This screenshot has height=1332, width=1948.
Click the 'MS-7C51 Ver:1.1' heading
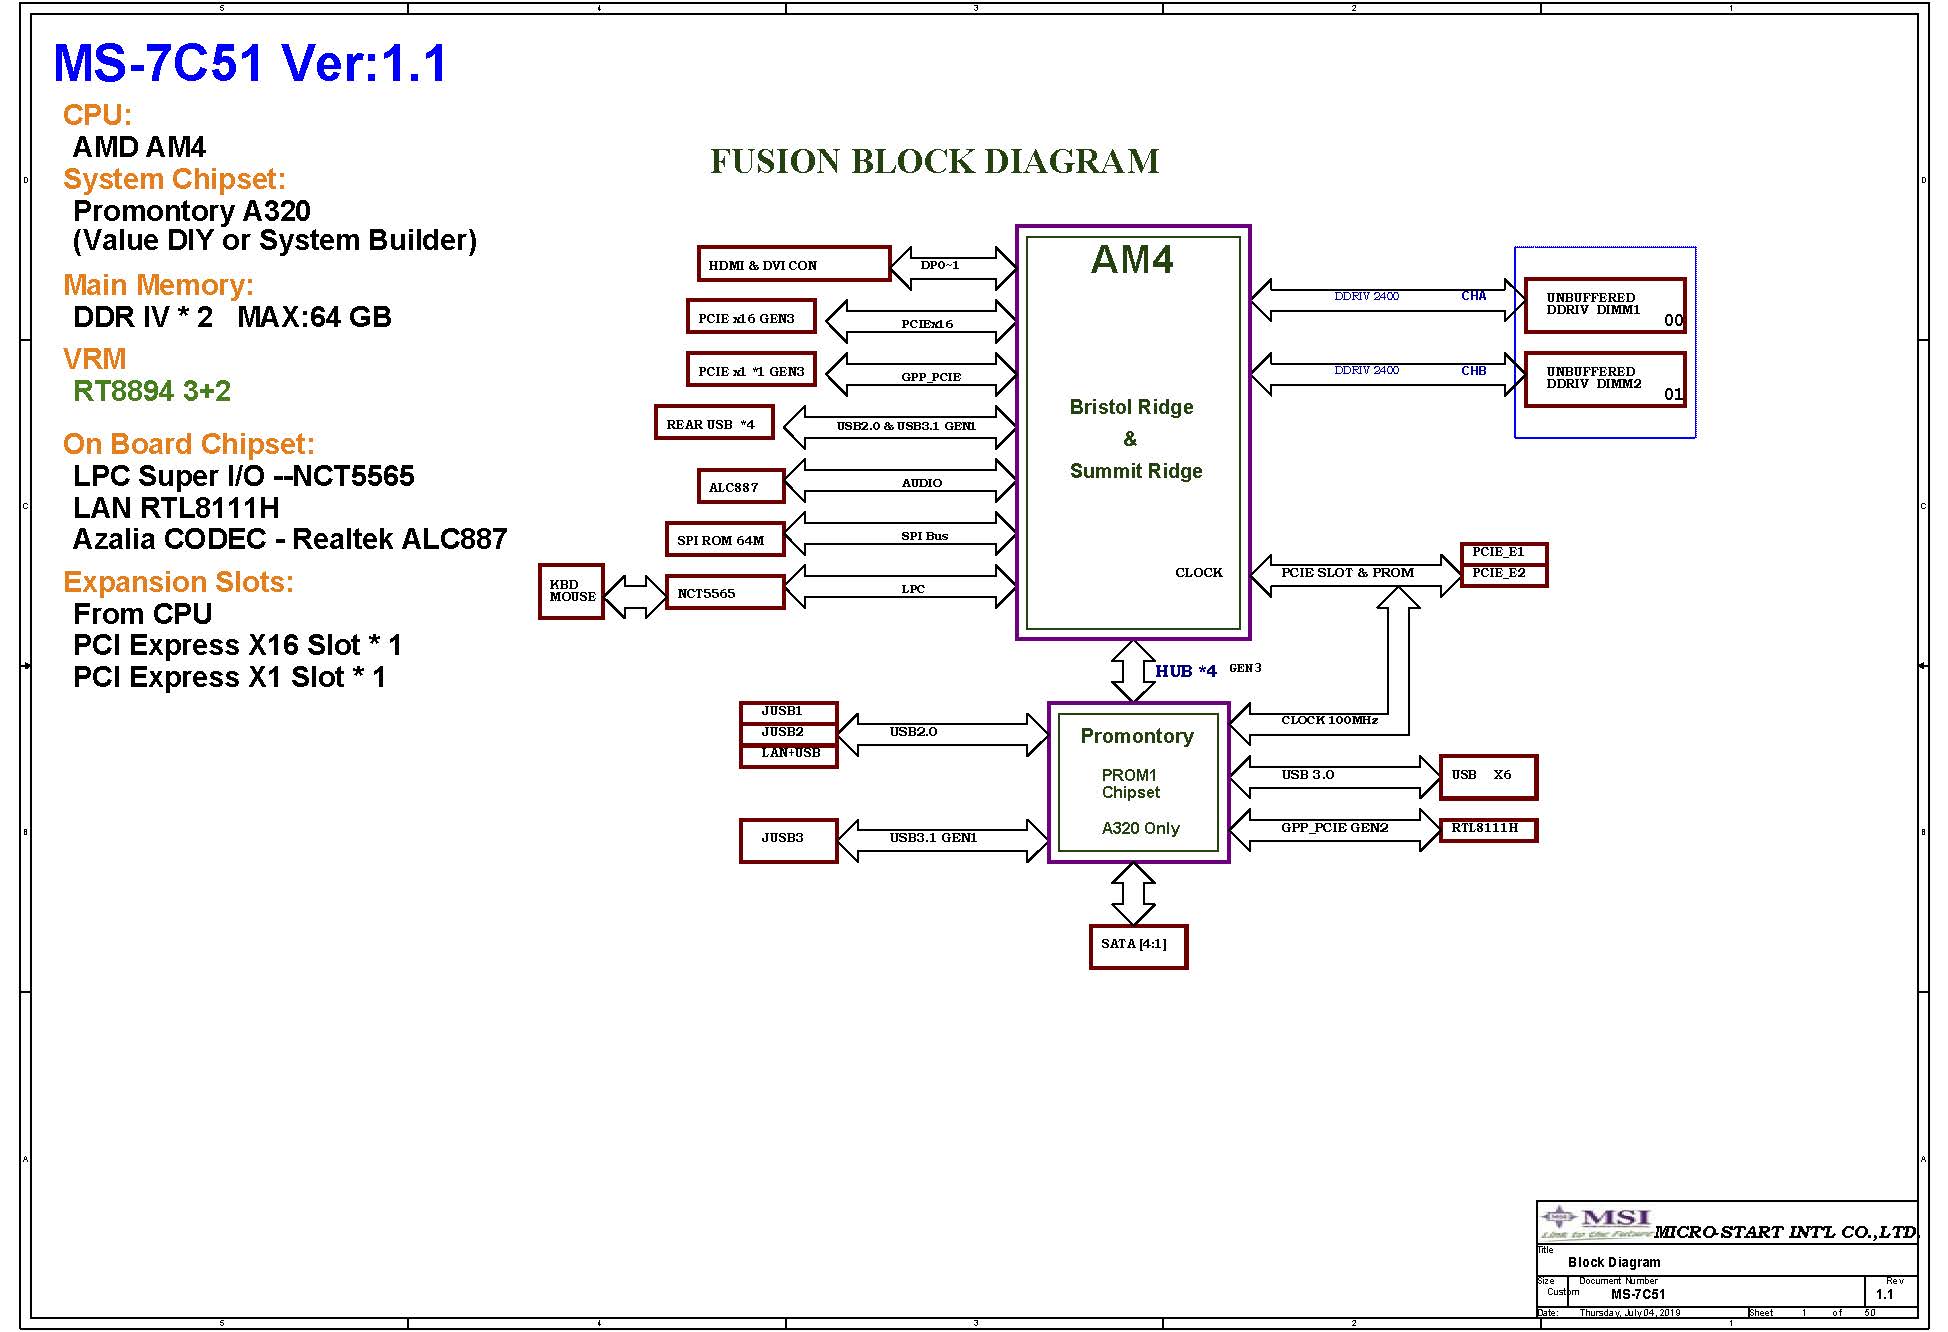250,63
